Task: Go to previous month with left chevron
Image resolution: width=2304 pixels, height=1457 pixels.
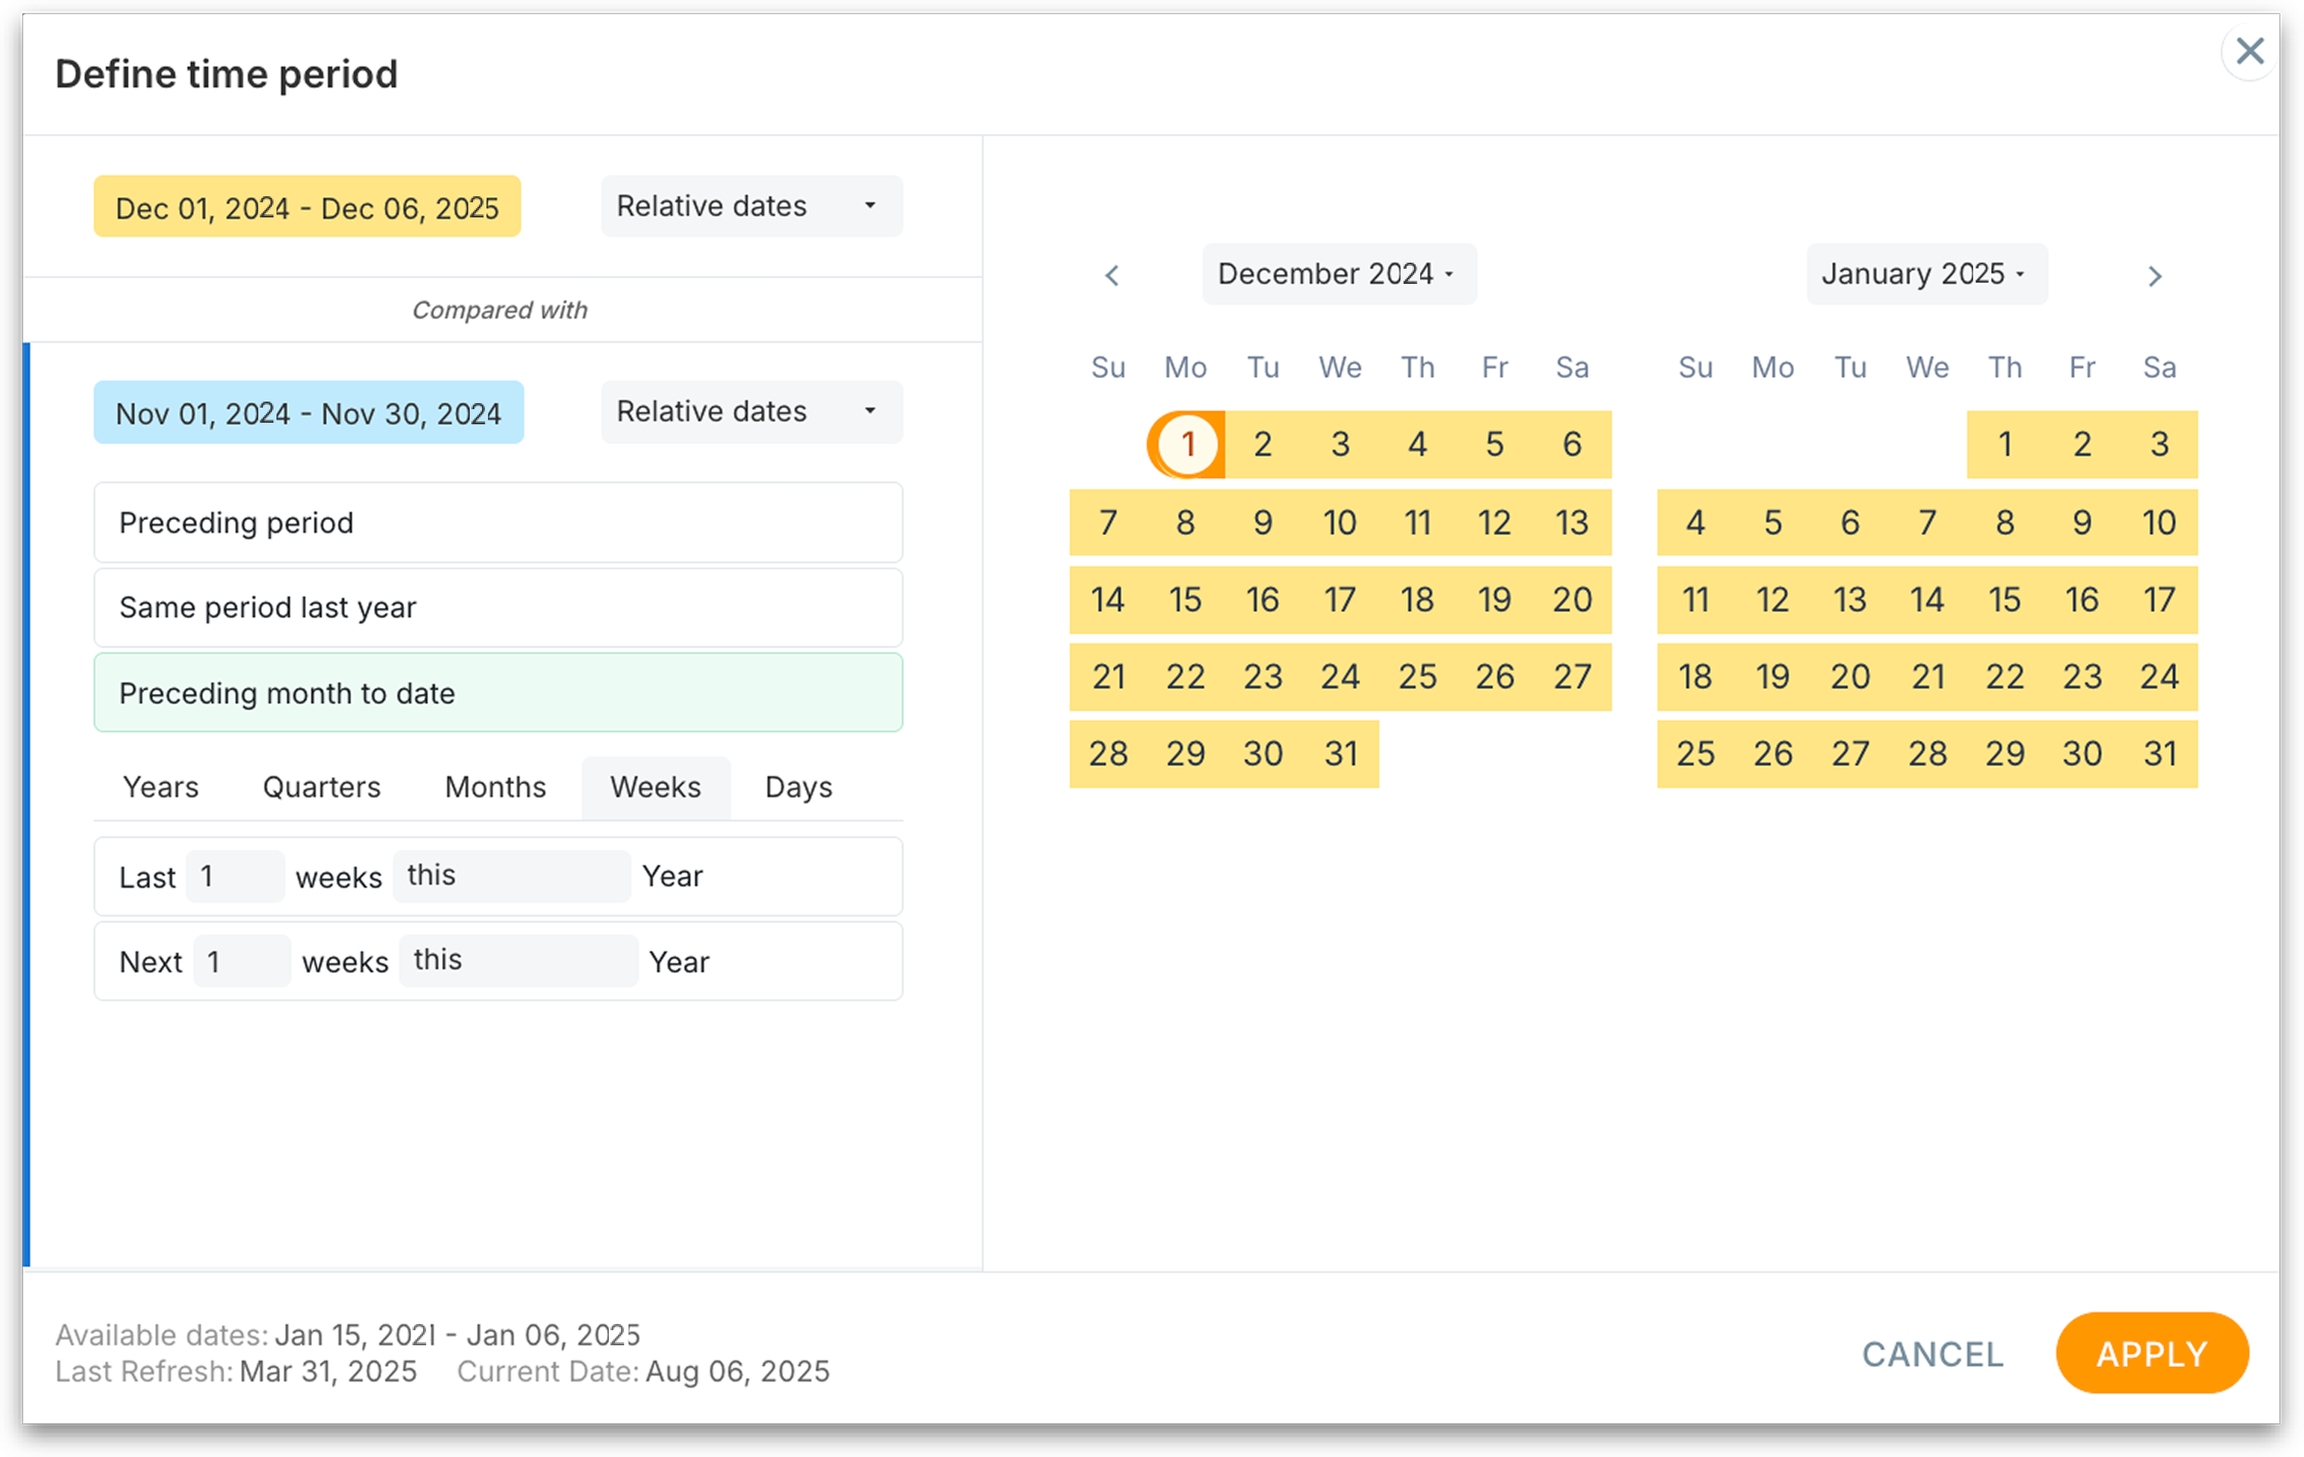Action: 1112,276
